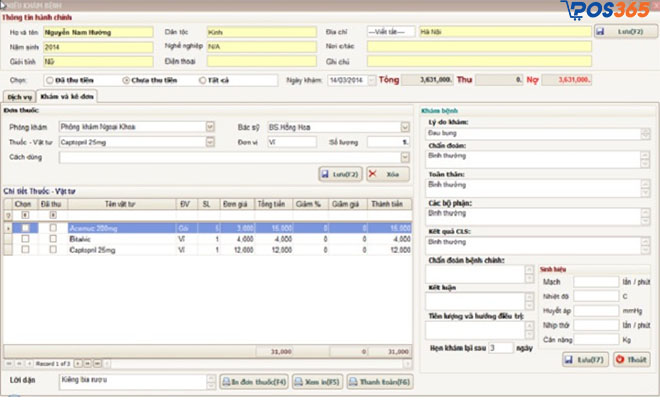Save the examination with Lưu(F7)

583,359
